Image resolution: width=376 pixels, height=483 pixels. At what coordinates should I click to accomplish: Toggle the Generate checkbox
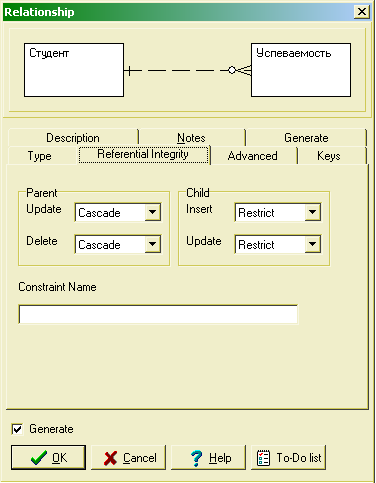17,429
